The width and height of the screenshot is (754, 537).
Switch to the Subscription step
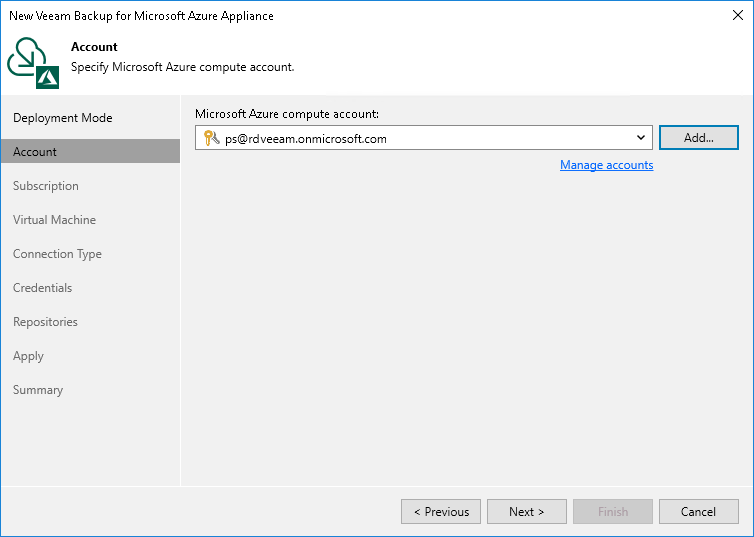coord(46,186)
